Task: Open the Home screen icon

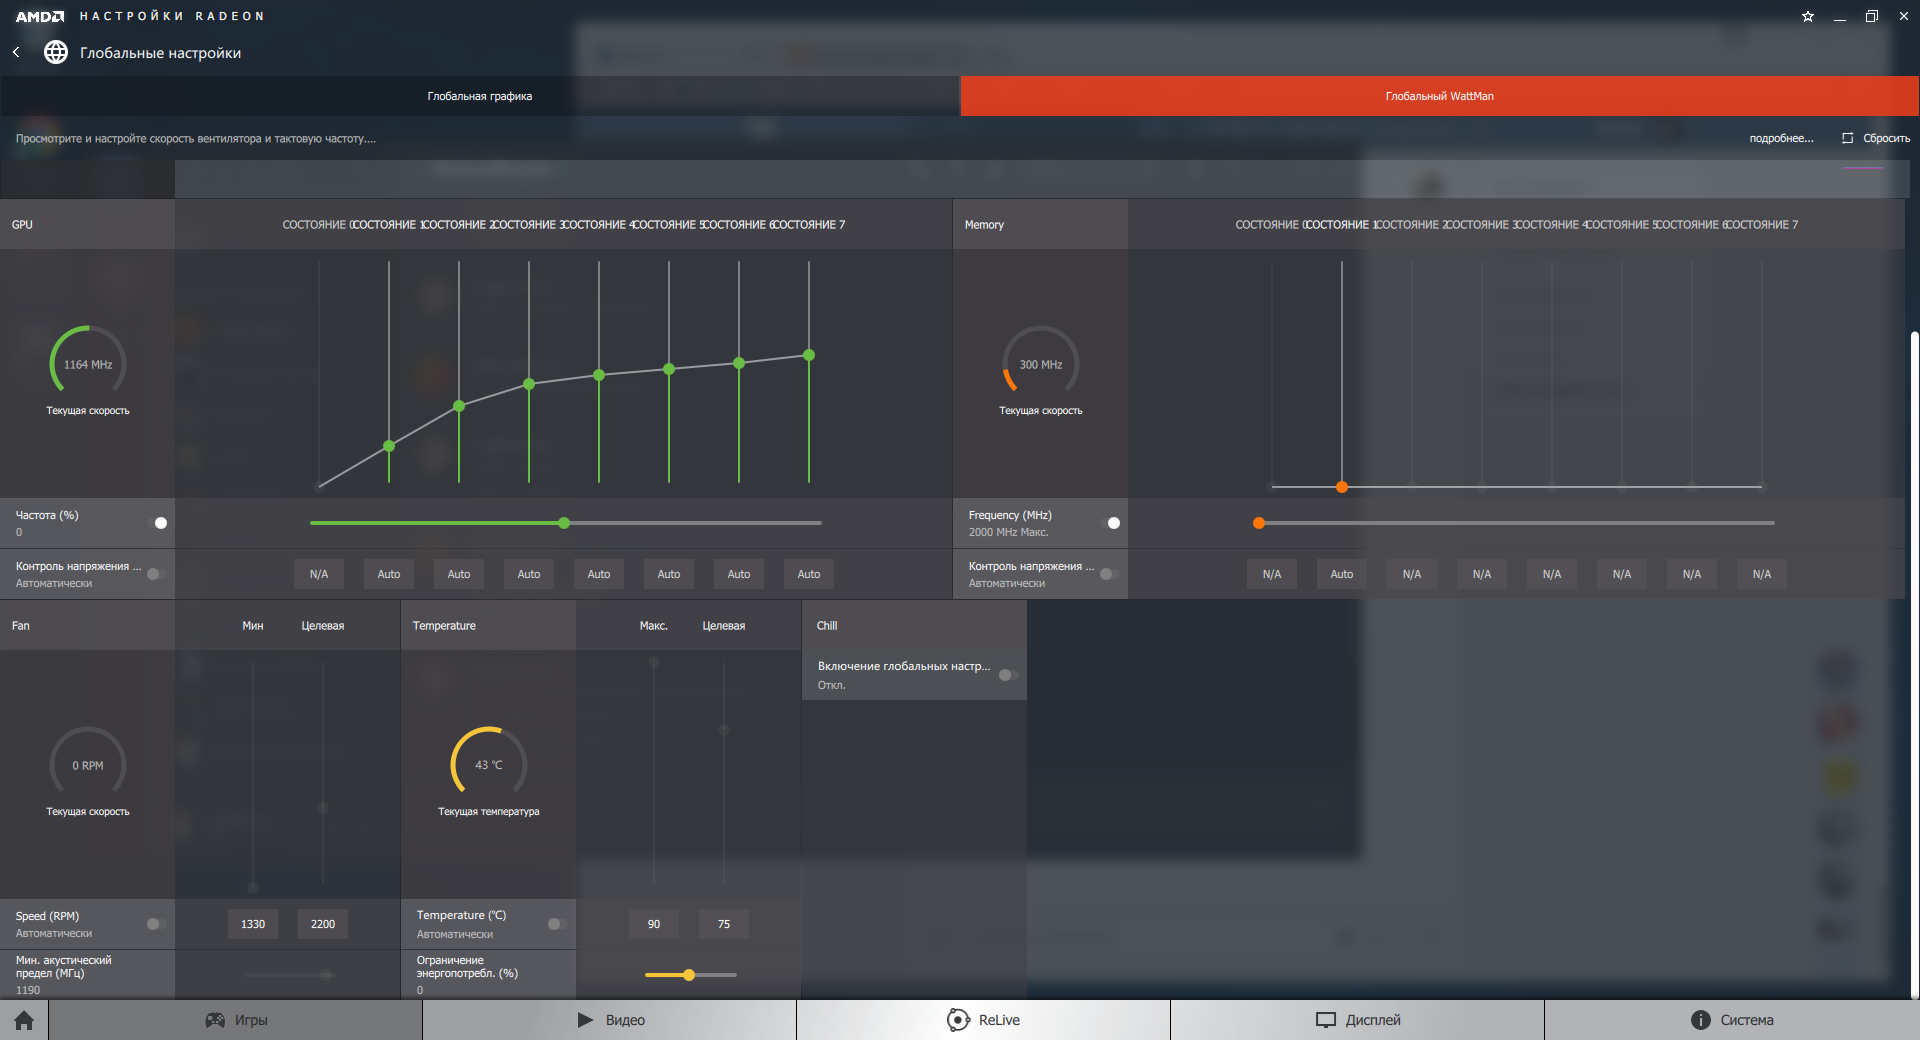Action: pyautogui.click(x=24, y=1020)
